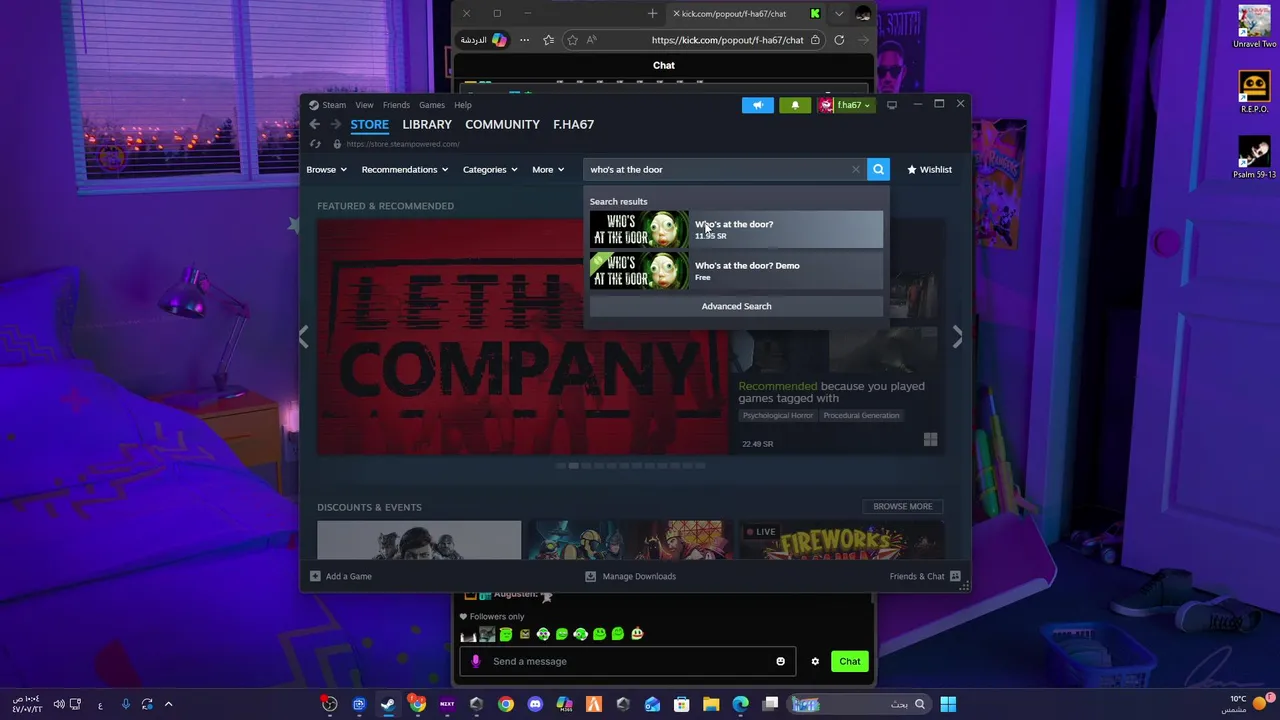The width and height of the screenshot is (1280, 720).
Task: Click Procedural Generation tag
Action: (x=861, y=415)
